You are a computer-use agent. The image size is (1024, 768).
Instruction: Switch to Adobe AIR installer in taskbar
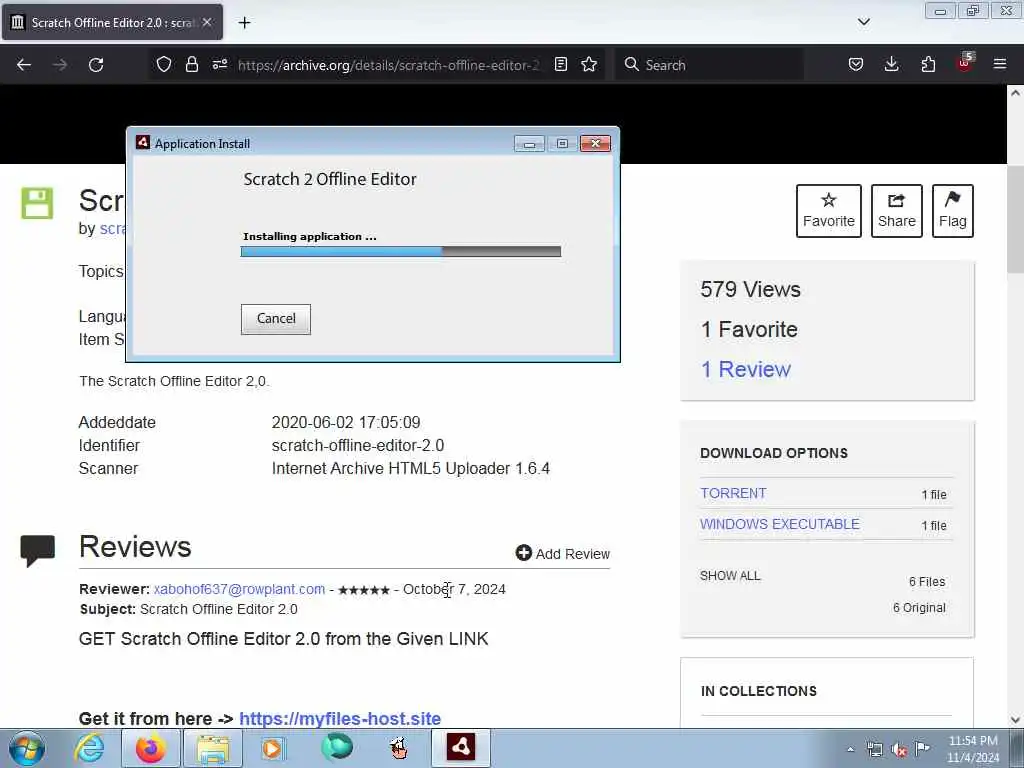(460, 748)
